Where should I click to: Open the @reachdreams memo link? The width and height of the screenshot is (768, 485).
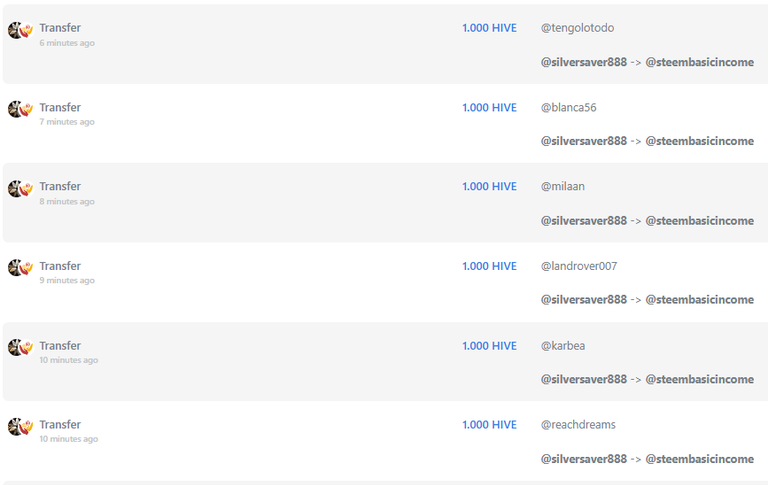click(578, 425)
